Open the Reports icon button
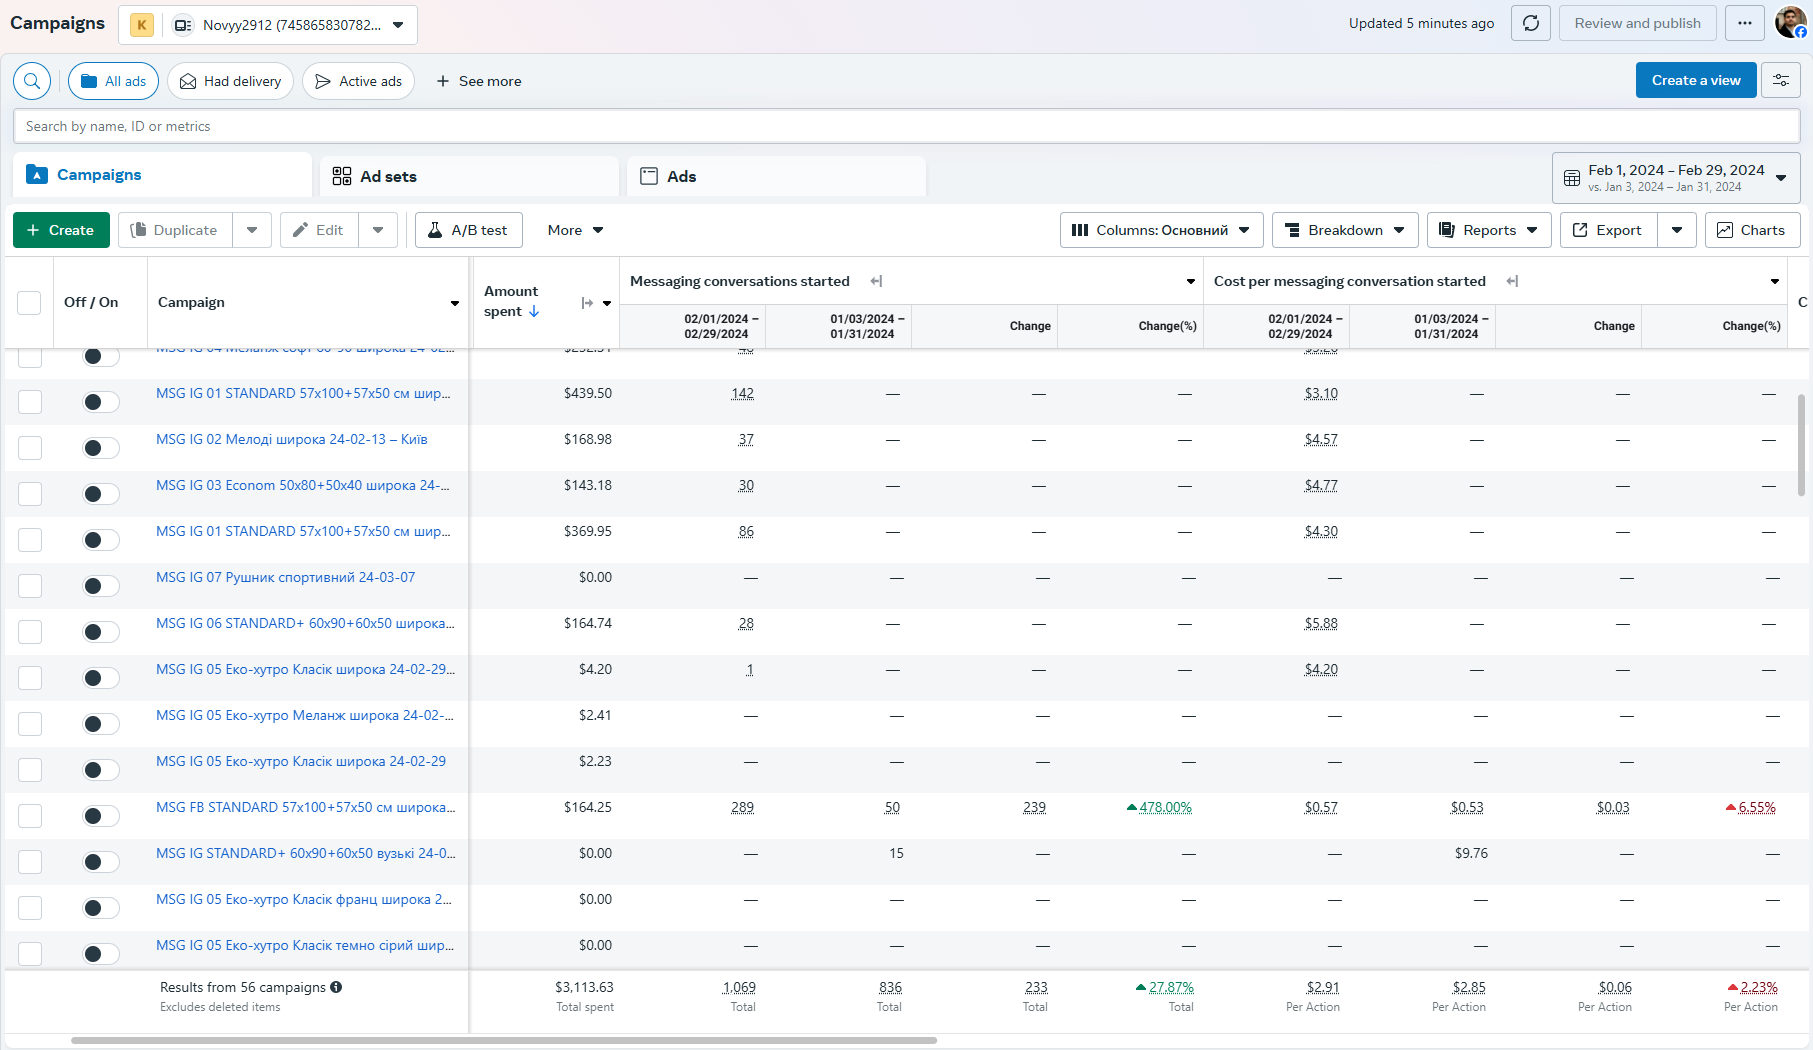Screen dimensions: 1813x1050 (1446, 230)
